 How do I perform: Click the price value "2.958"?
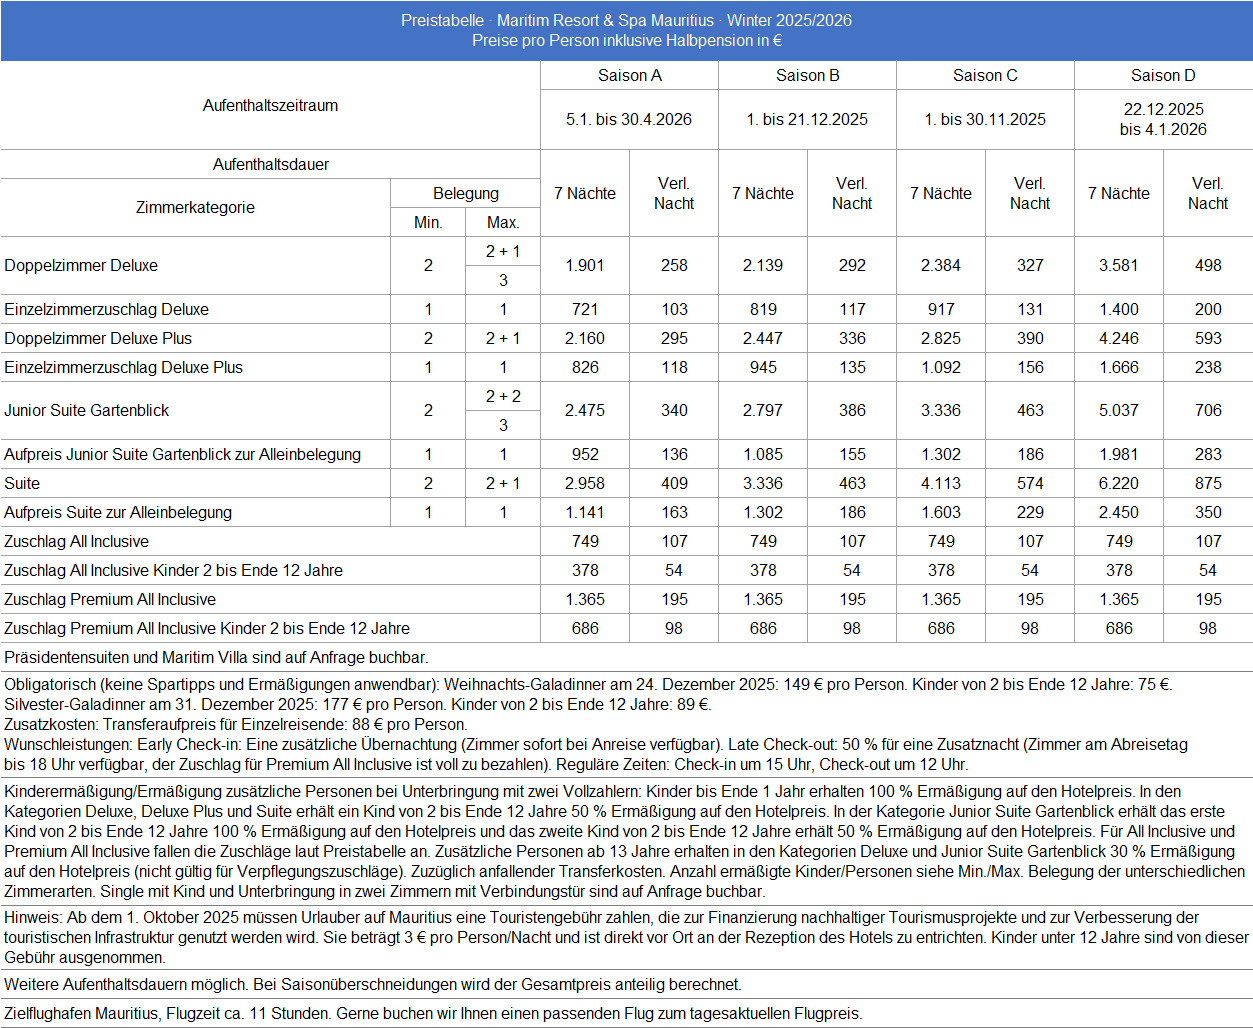tap(585, 483)
